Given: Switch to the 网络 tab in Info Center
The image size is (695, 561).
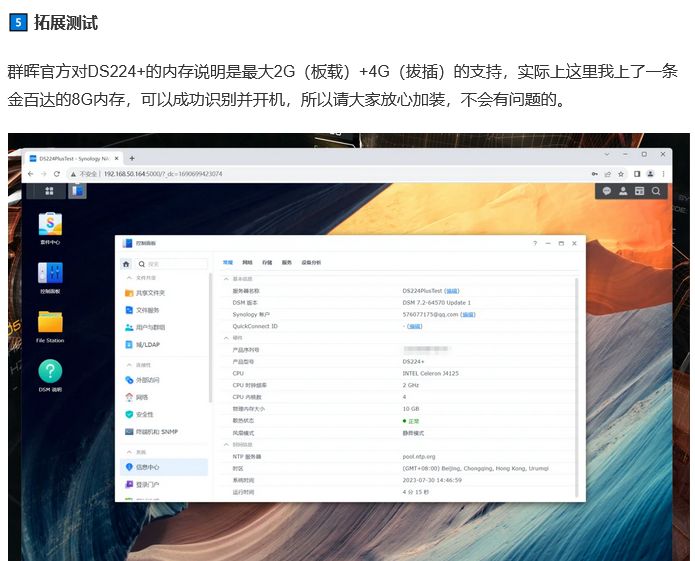Looking at the screenshot, I should click(x=247, y=263).
